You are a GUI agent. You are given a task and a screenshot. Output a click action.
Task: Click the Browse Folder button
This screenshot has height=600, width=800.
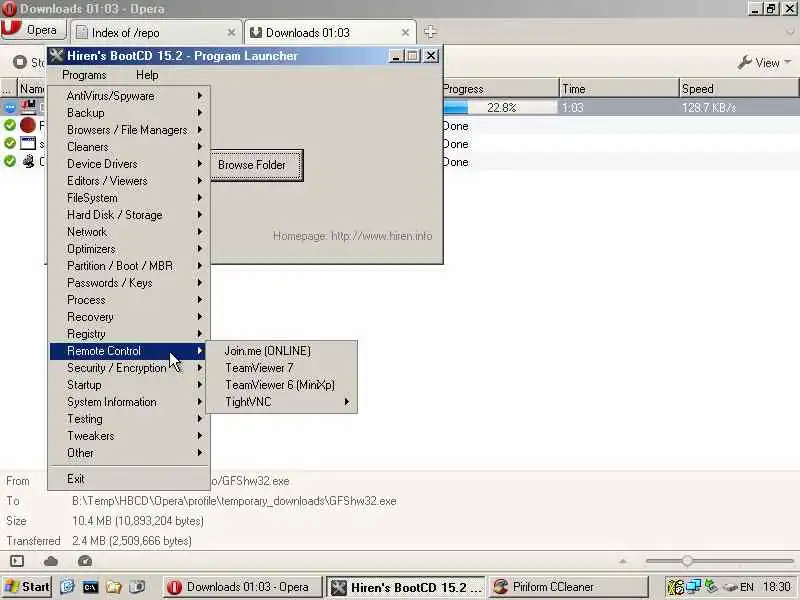pyautogui.click(x=257, y=165)
